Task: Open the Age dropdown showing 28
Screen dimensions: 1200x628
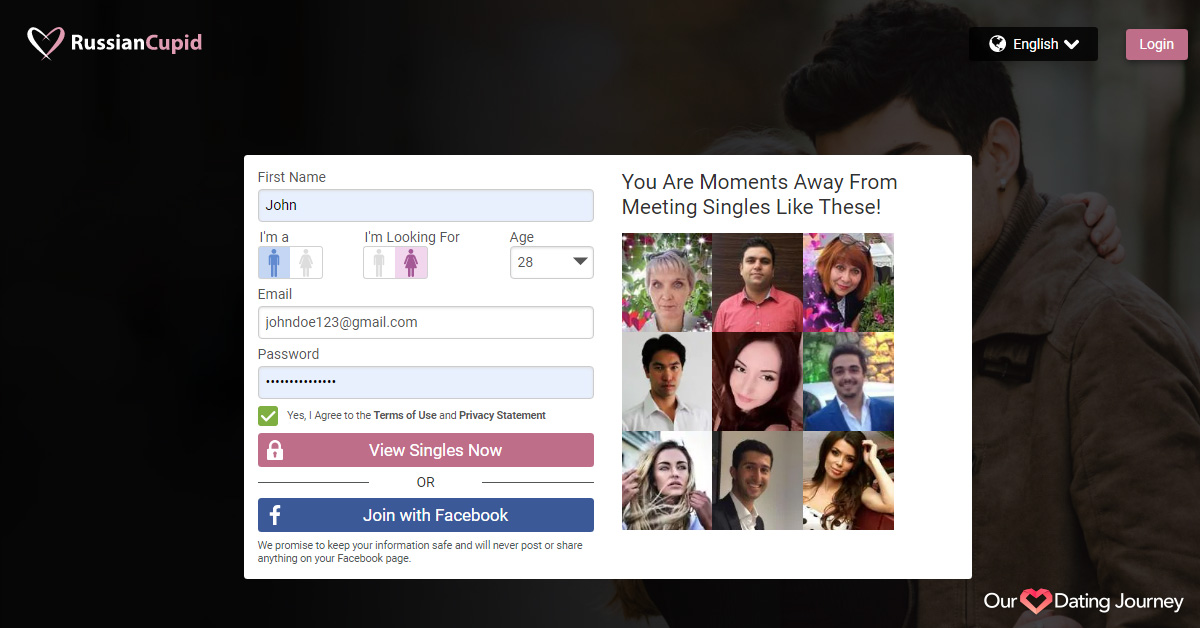Action: coord(552,262)
